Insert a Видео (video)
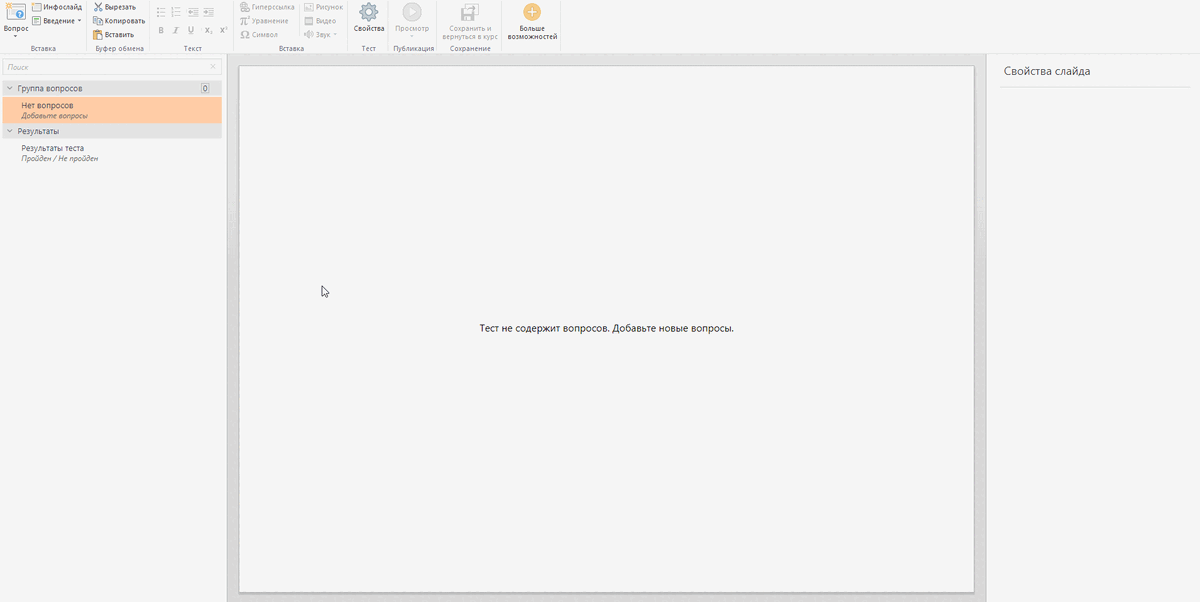Viewport: 1200px width, 602px height. (320, 20)
